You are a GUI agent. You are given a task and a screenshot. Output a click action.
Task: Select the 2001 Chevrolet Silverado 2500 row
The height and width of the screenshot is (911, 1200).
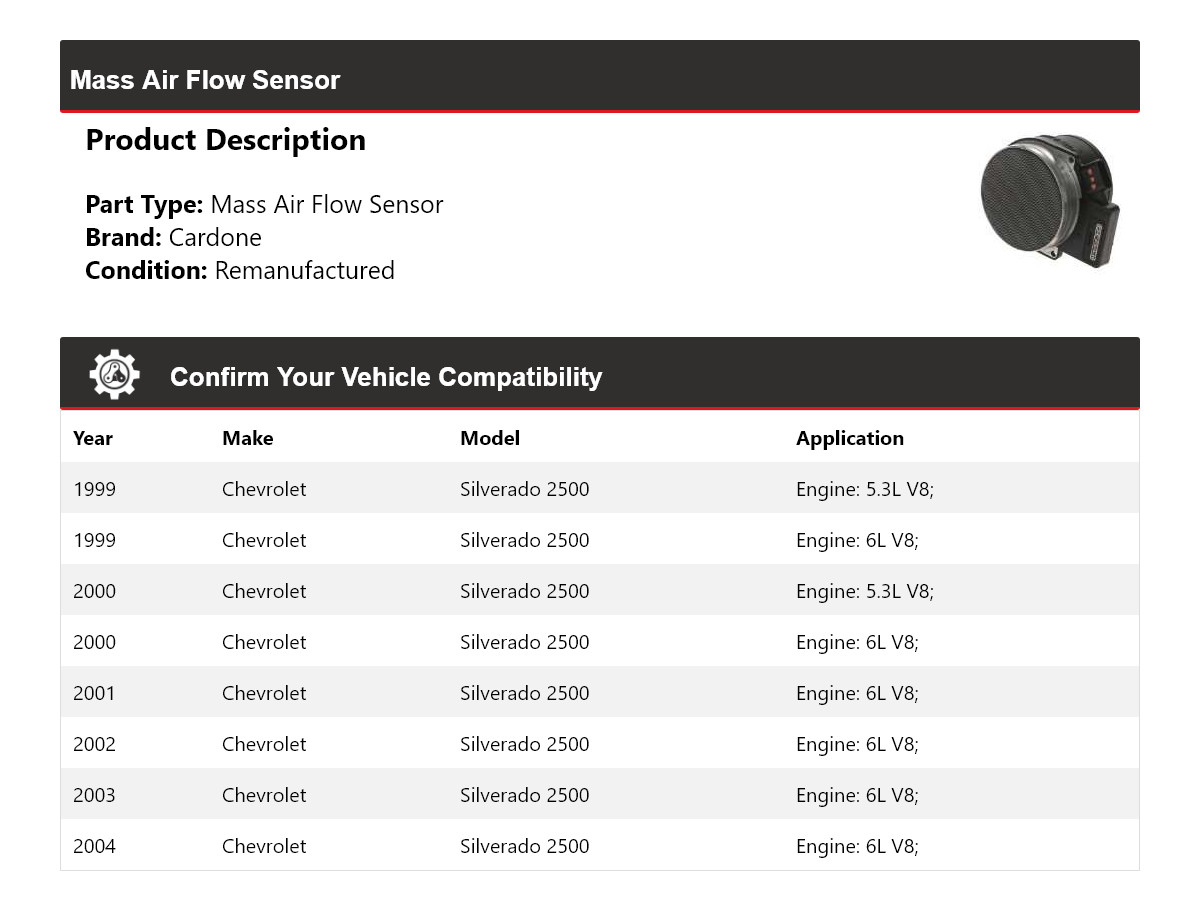599,693
